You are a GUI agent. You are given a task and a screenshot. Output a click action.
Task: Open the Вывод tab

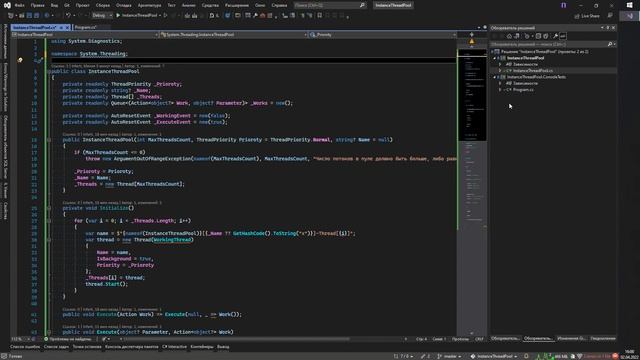pos(223,347)
